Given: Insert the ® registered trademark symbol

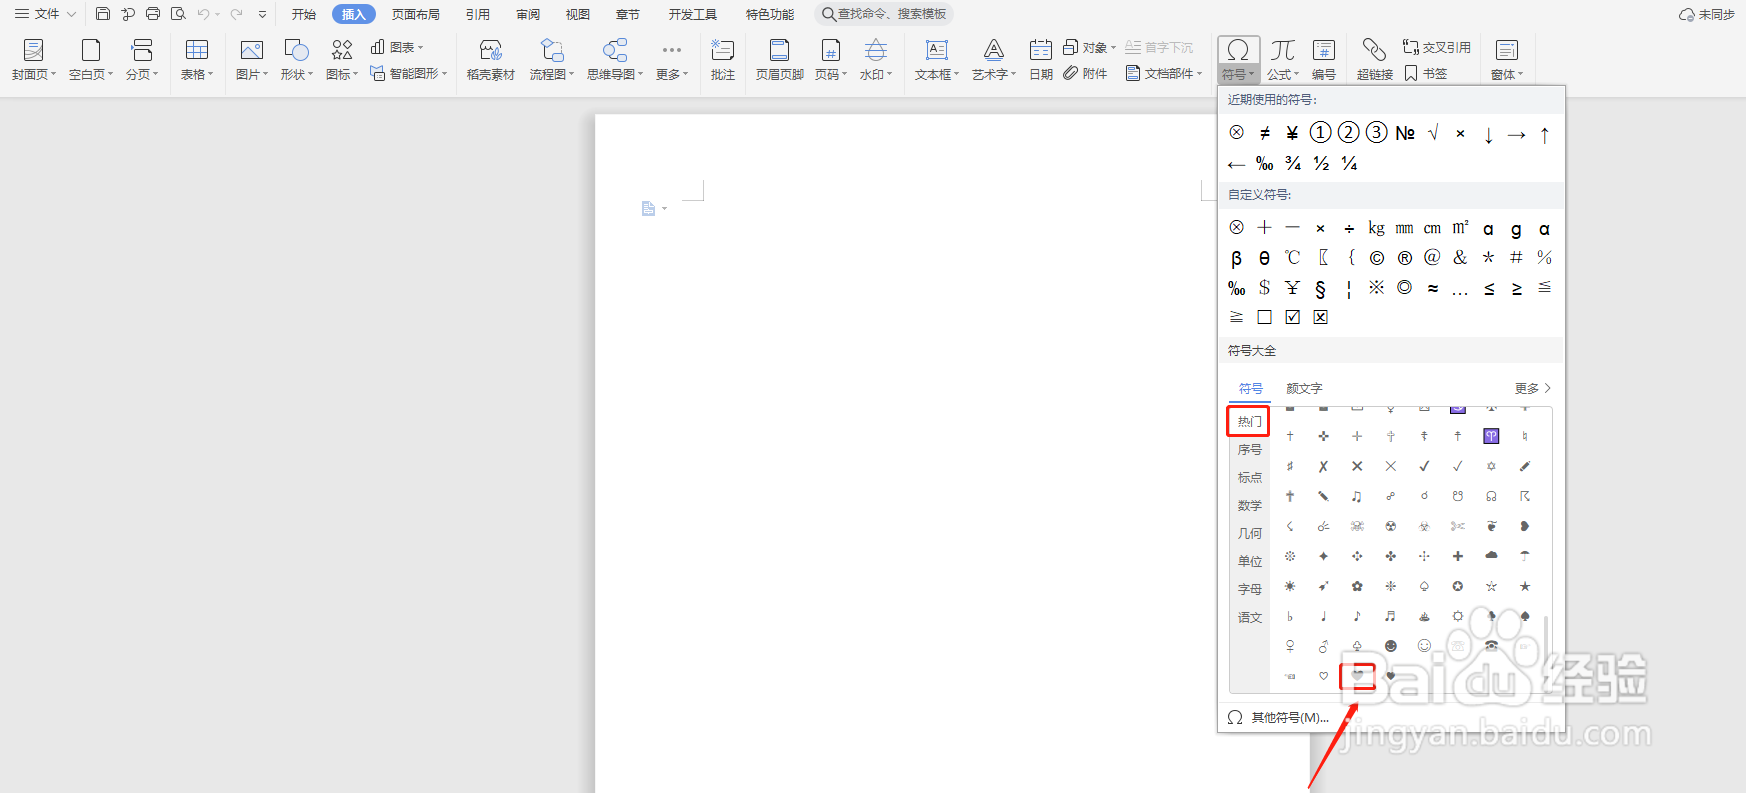Looking at the screenshot, I should coord(1404,257).
